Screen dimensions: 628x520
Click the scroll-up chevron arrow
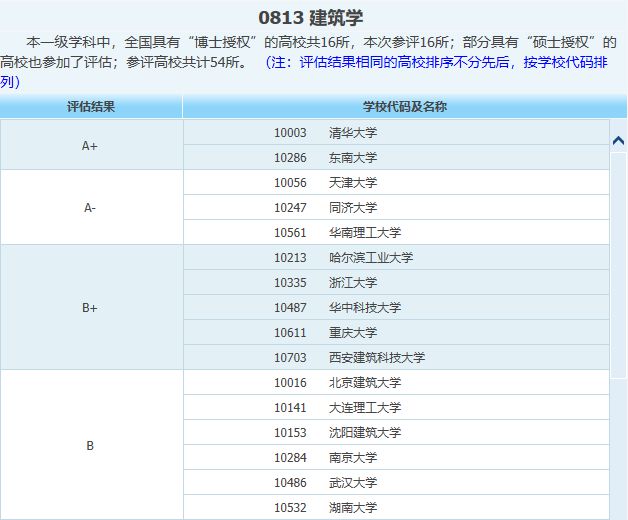pyautogui.click(x=618, y=141)
